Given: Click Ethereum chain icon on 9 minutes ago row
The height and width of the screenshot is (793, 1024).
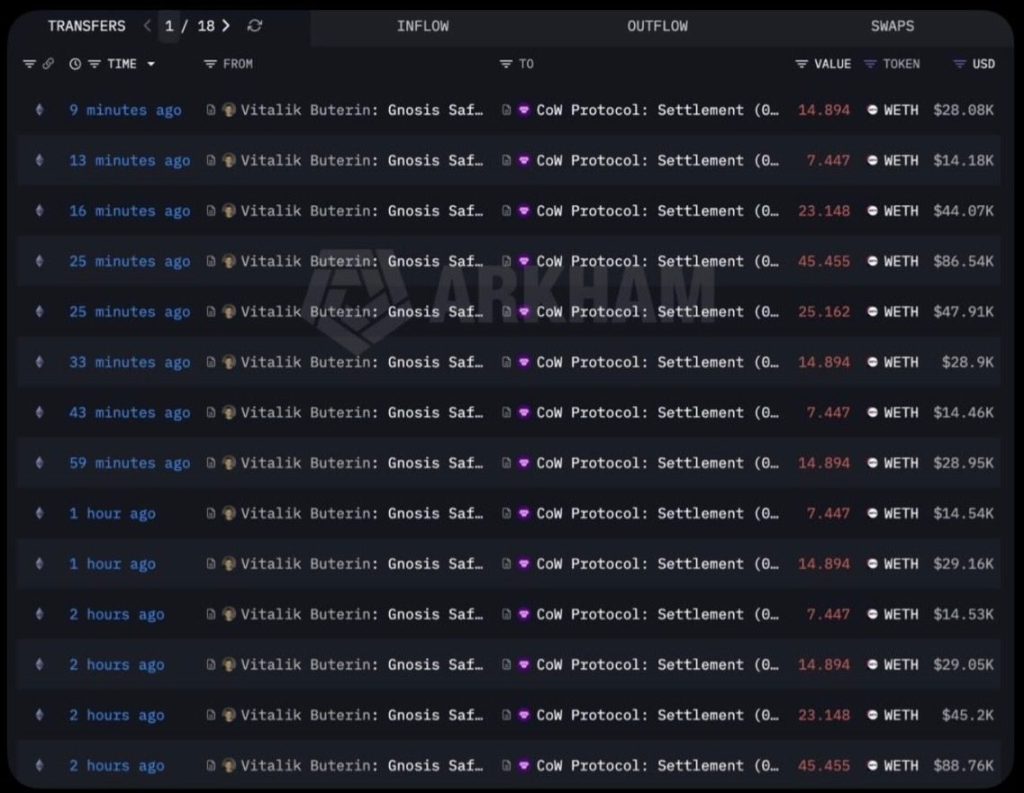Looking at the screenshot, I should 40,110.
